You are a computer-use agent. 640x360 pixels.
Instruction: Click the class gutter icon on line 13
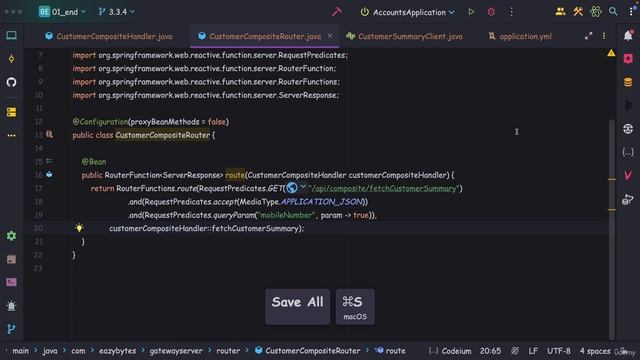(x=49, y=134)
